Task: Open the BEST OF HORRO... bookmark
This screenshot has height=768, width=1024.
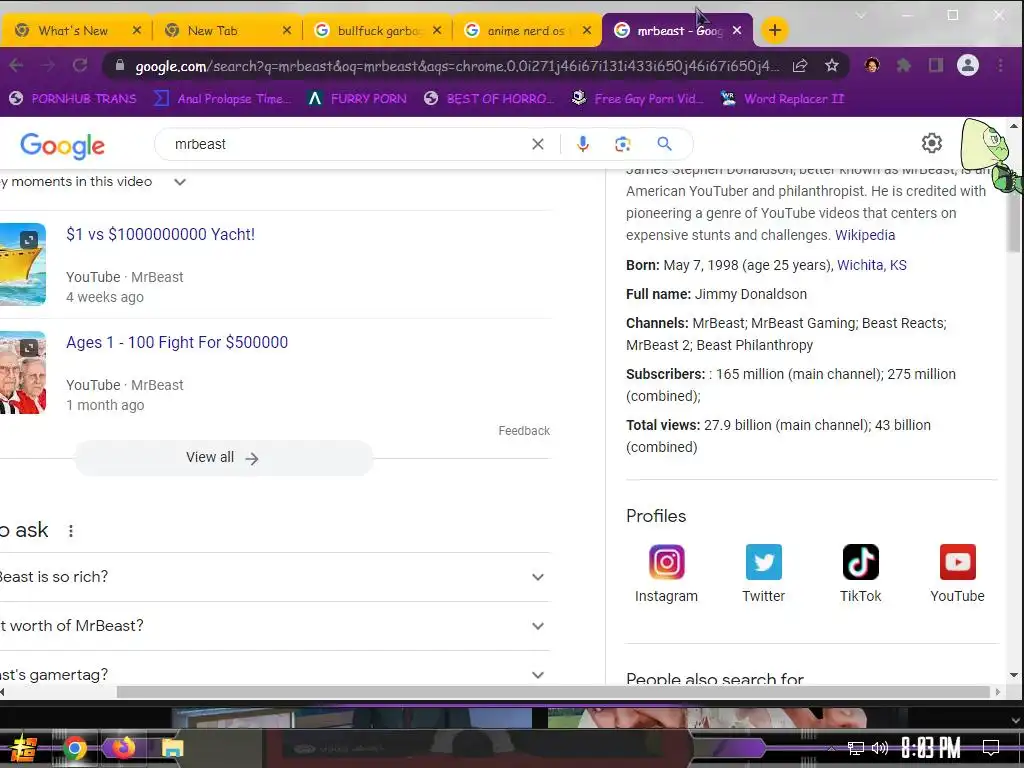Action: (x=489, y=99)
